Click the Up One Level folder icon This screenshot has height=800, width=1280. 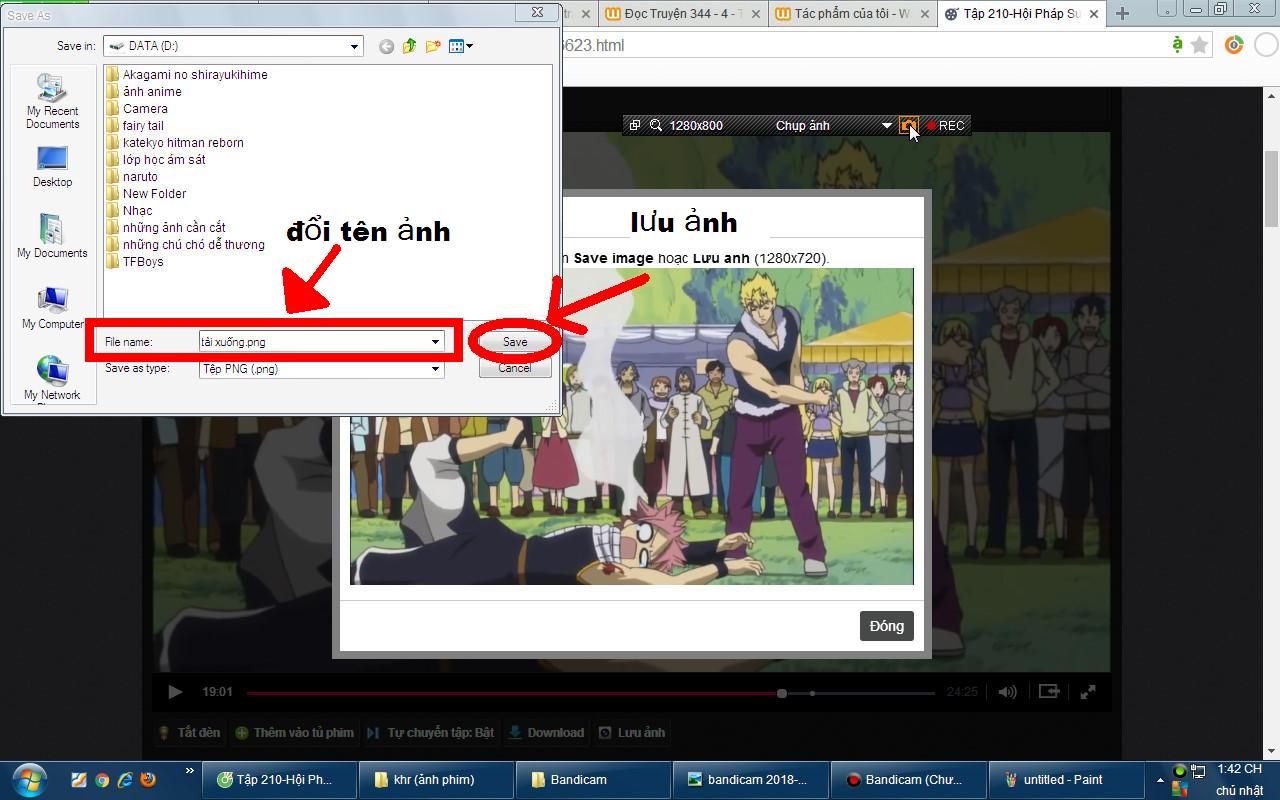click(x=410, y=46)
